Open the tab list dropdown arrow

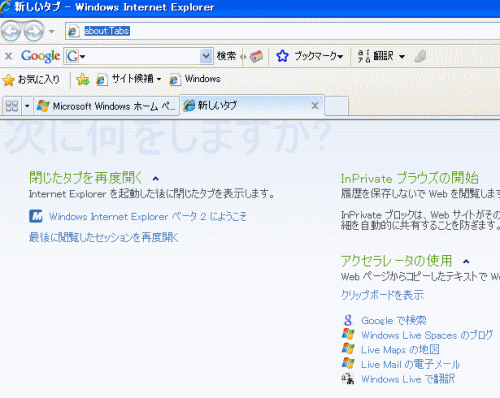point(27,106)
